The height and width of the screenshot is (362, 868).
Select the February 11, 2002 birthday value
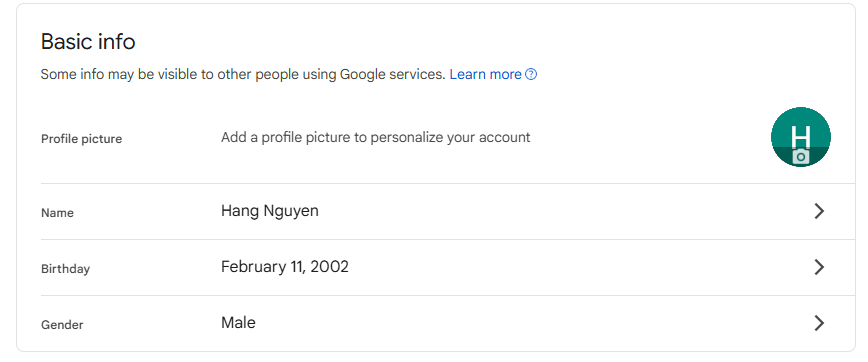click(x=285, y=267)
